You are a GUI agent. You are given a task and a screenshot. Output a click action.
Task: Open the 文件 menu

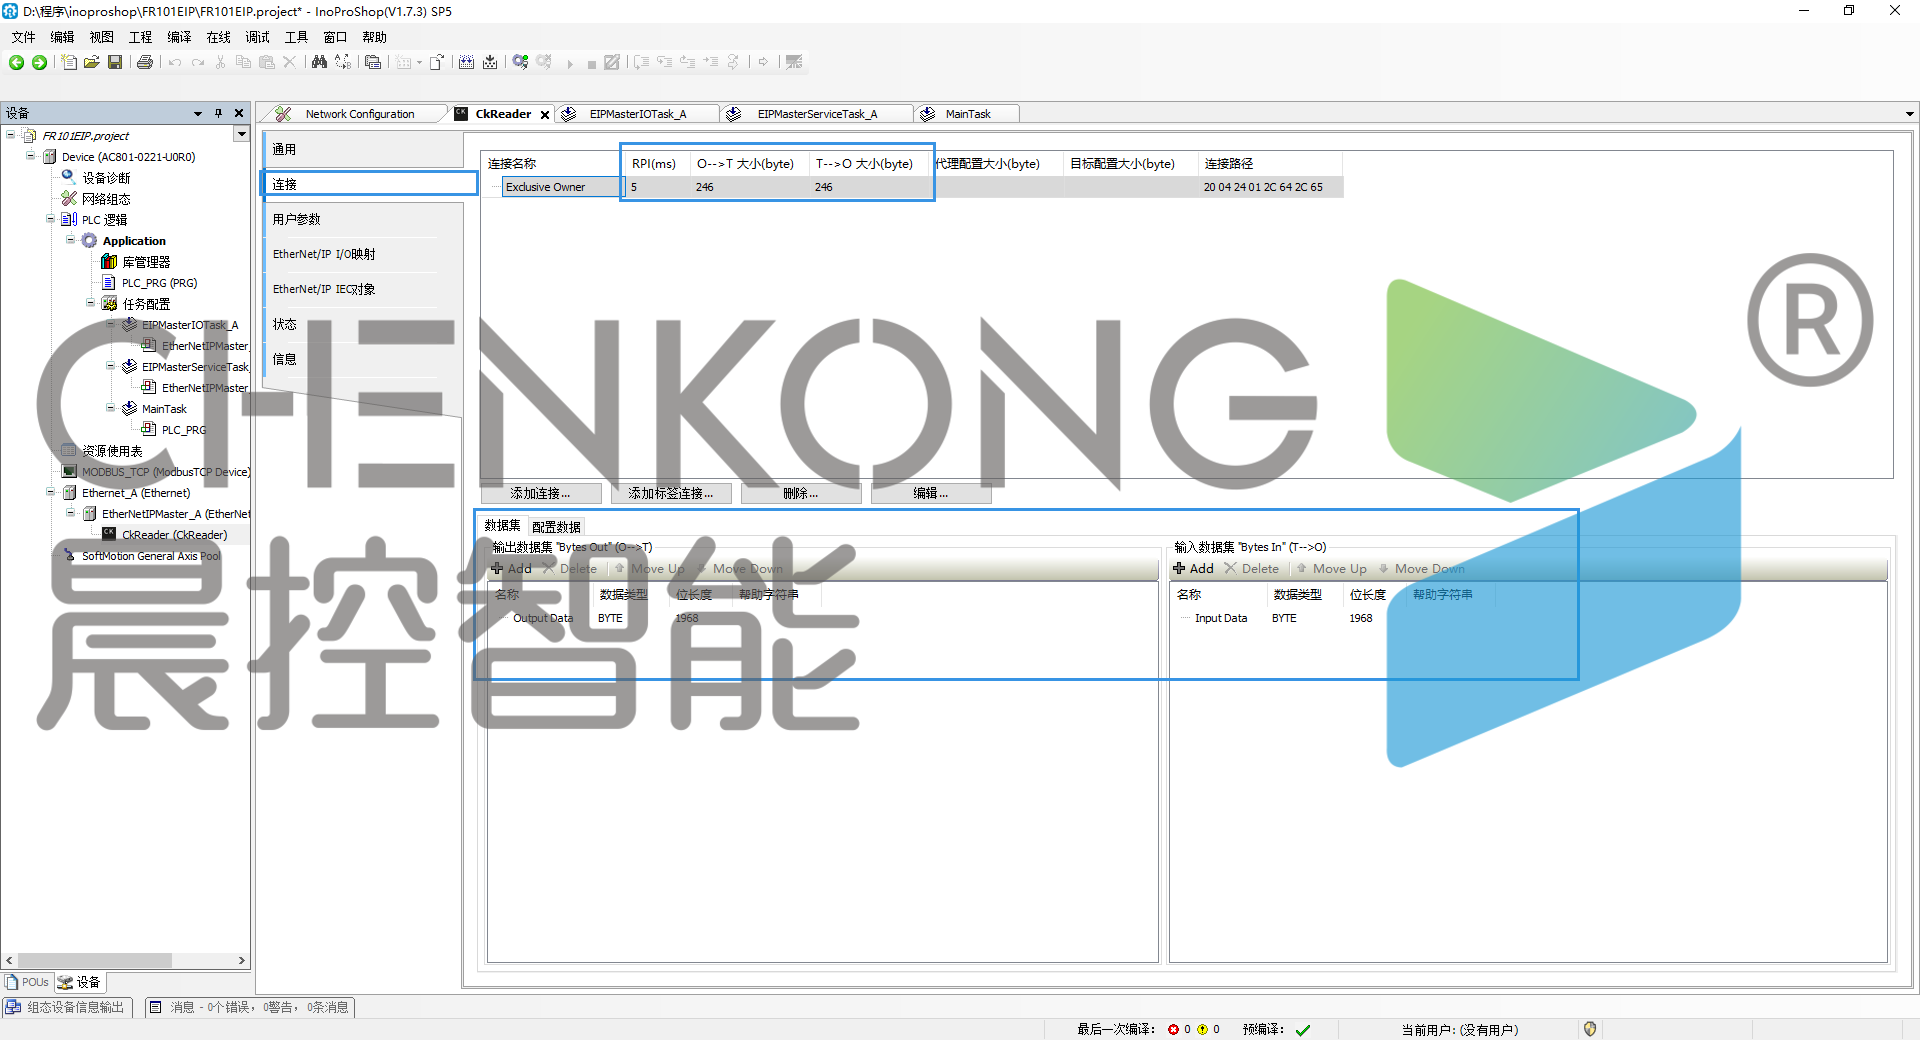(23, 37)
